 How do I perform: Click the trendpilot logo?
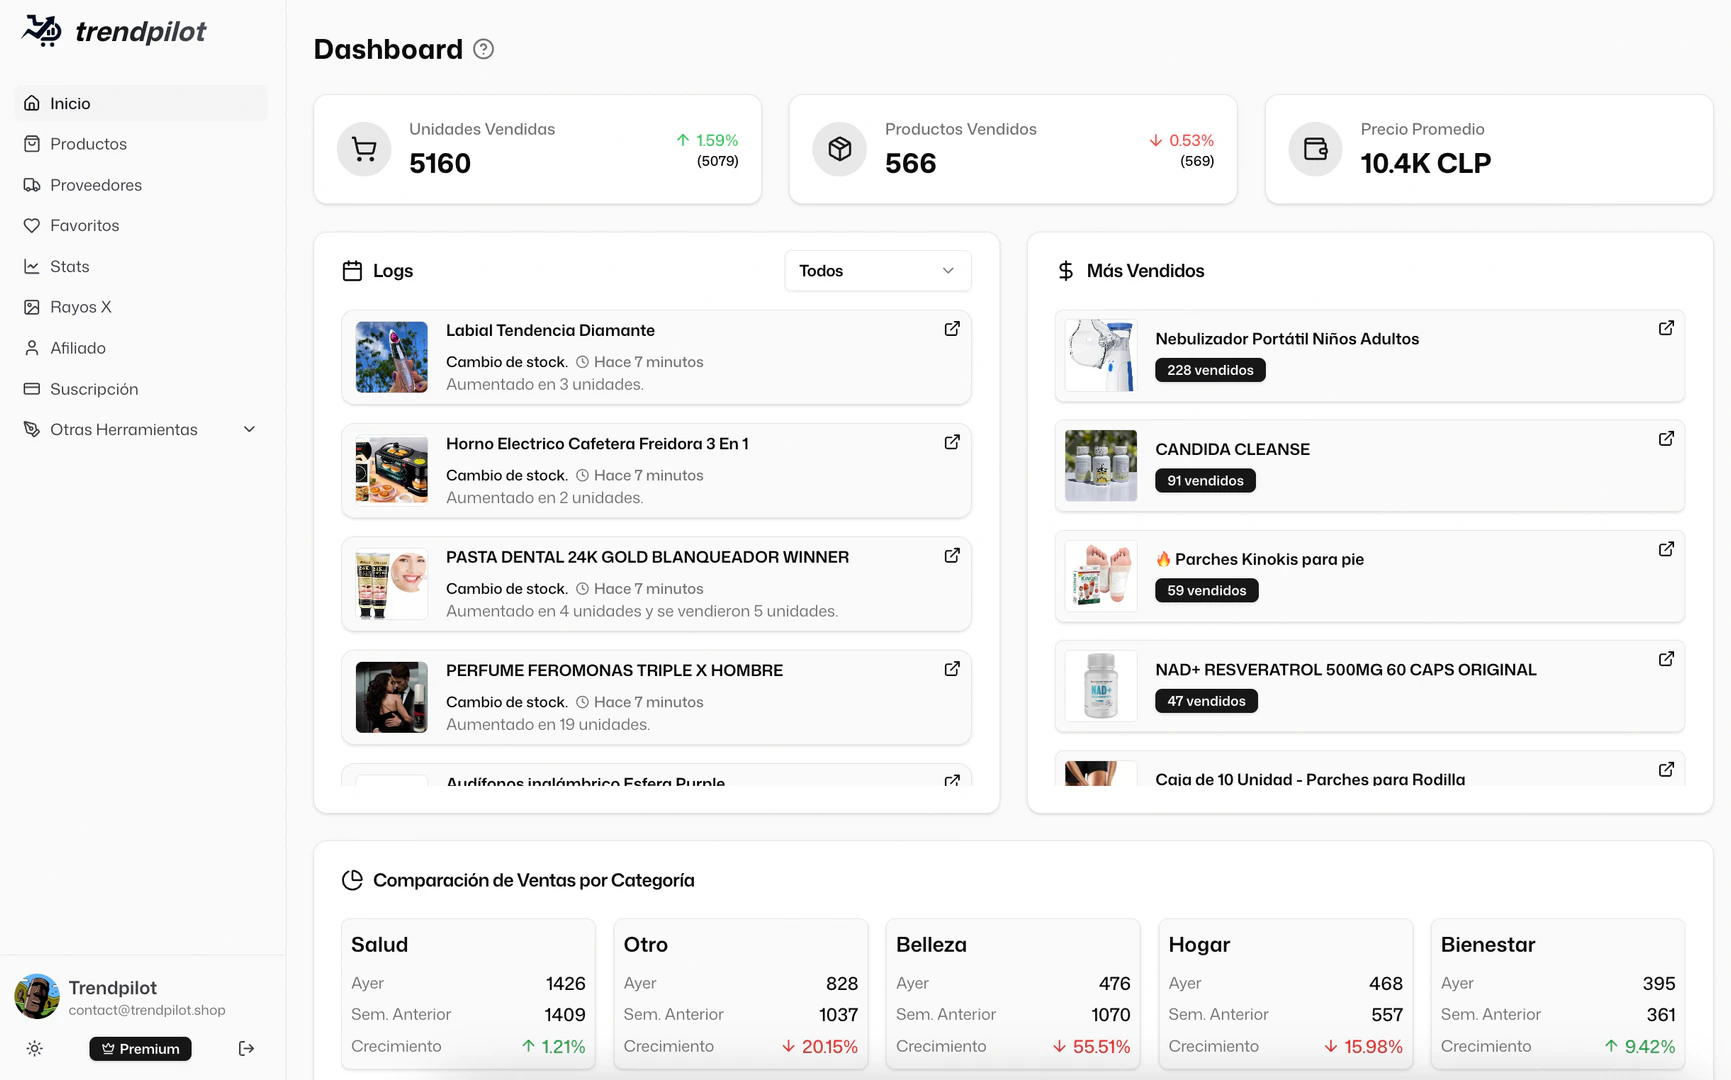tap(113, 31)
